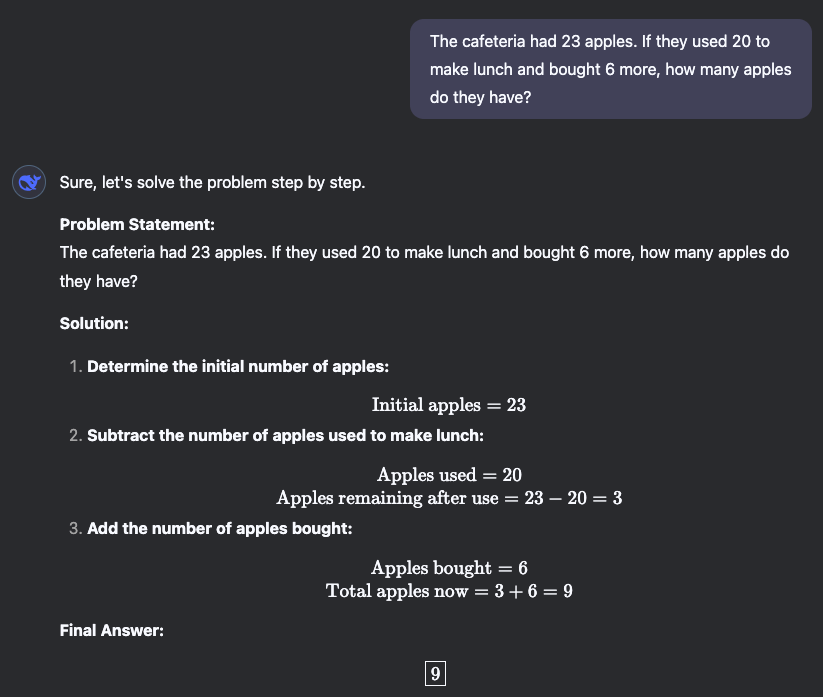Click "Sure, let's solve the problem" intro line
The image size is (823, 697).
pyautogui.click(x=212, y=183)
